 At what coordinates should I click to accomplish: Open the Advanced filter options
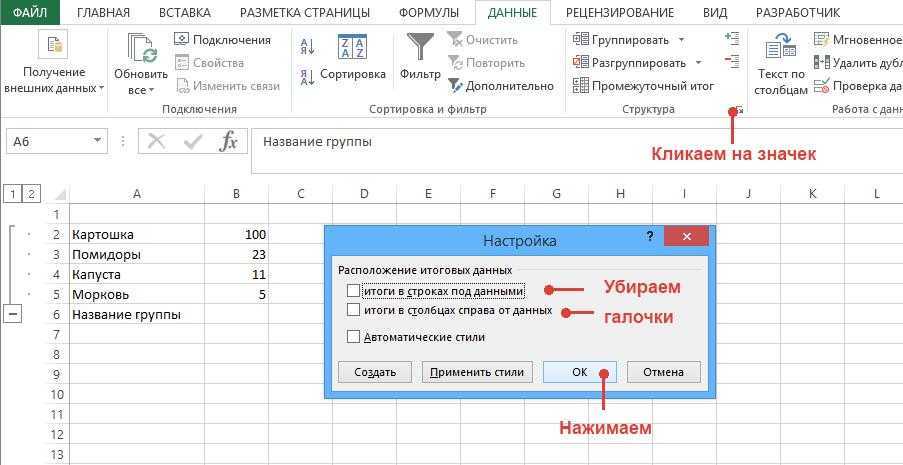500,86
